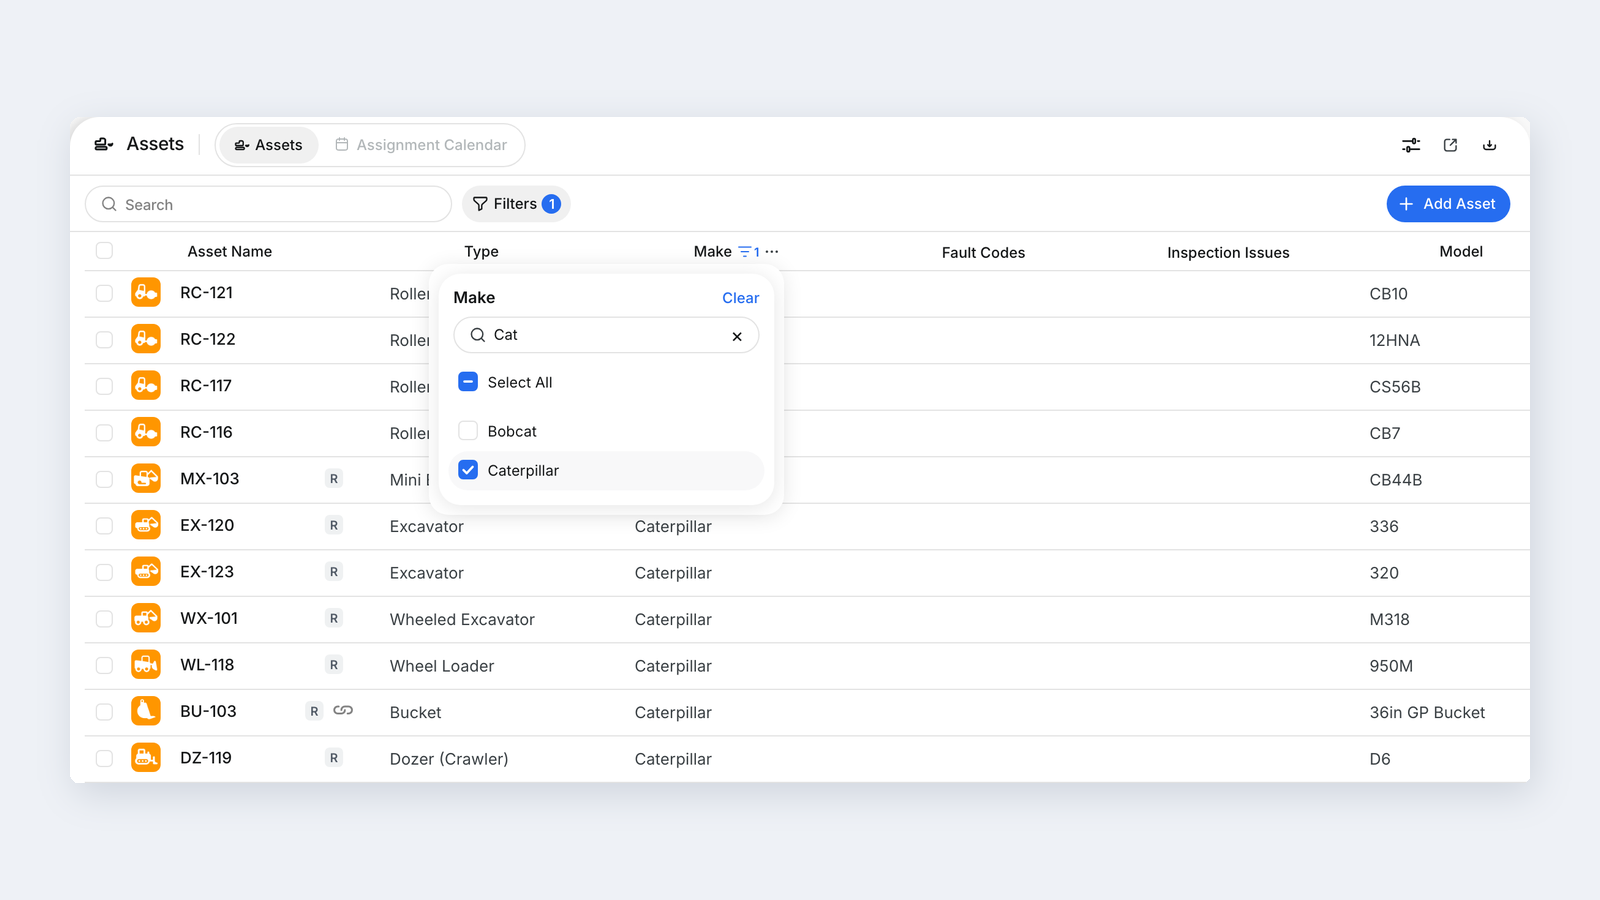This screenshot has height=900, width=1600.
Task: Open the Filters dropdown button
Action: click(x=516, y=204)
